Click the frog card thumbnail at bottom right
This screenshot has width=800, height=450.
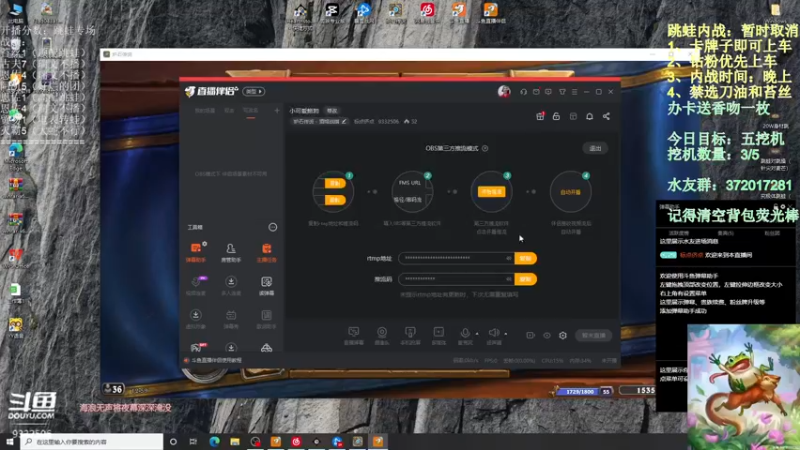[743, 387]
